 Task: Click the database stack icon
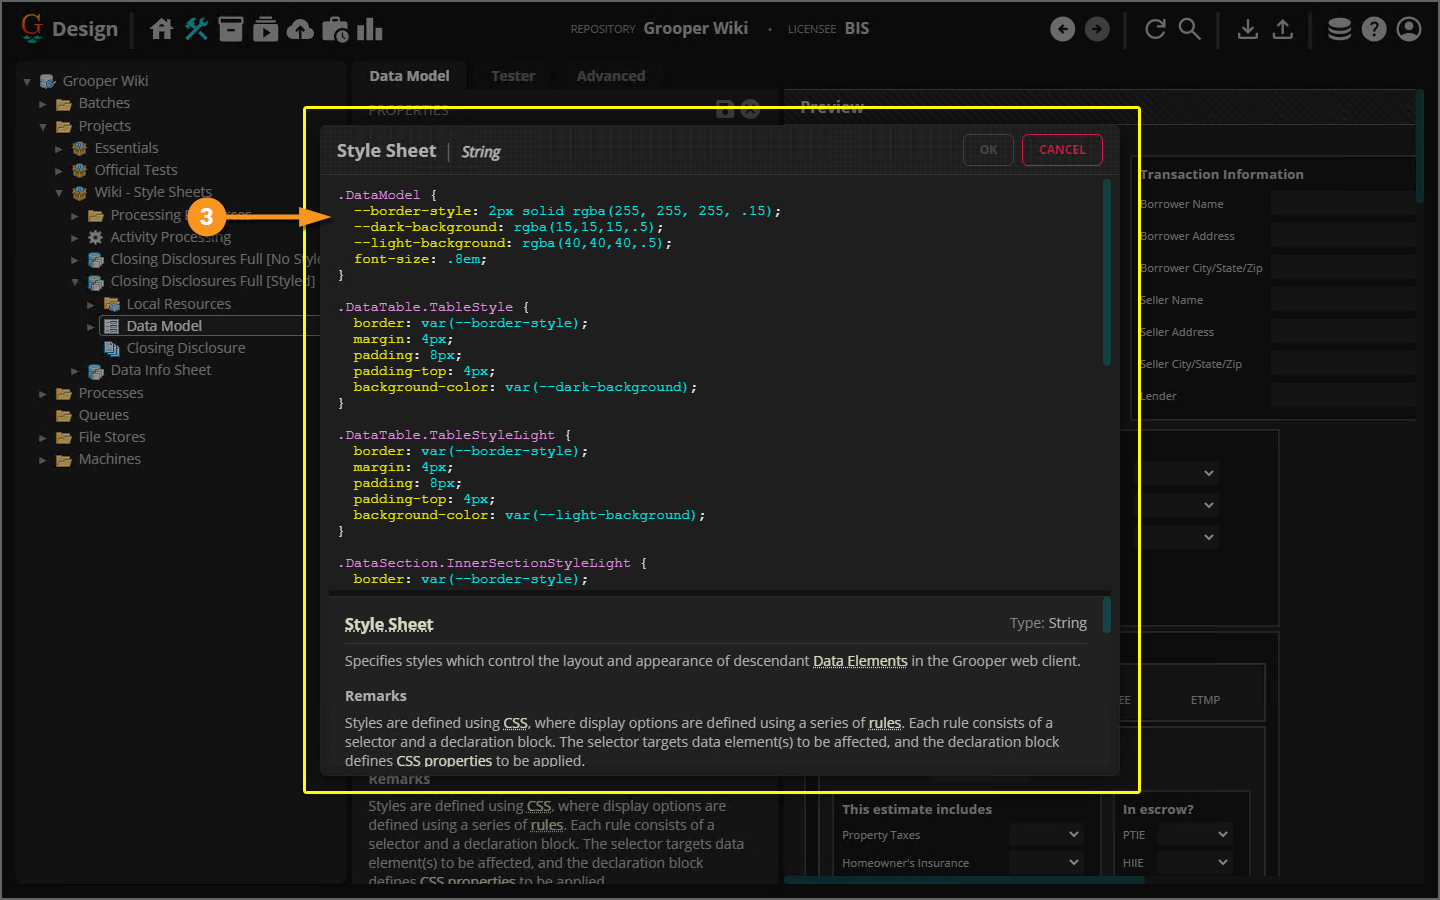click(x=1339, y=29)
